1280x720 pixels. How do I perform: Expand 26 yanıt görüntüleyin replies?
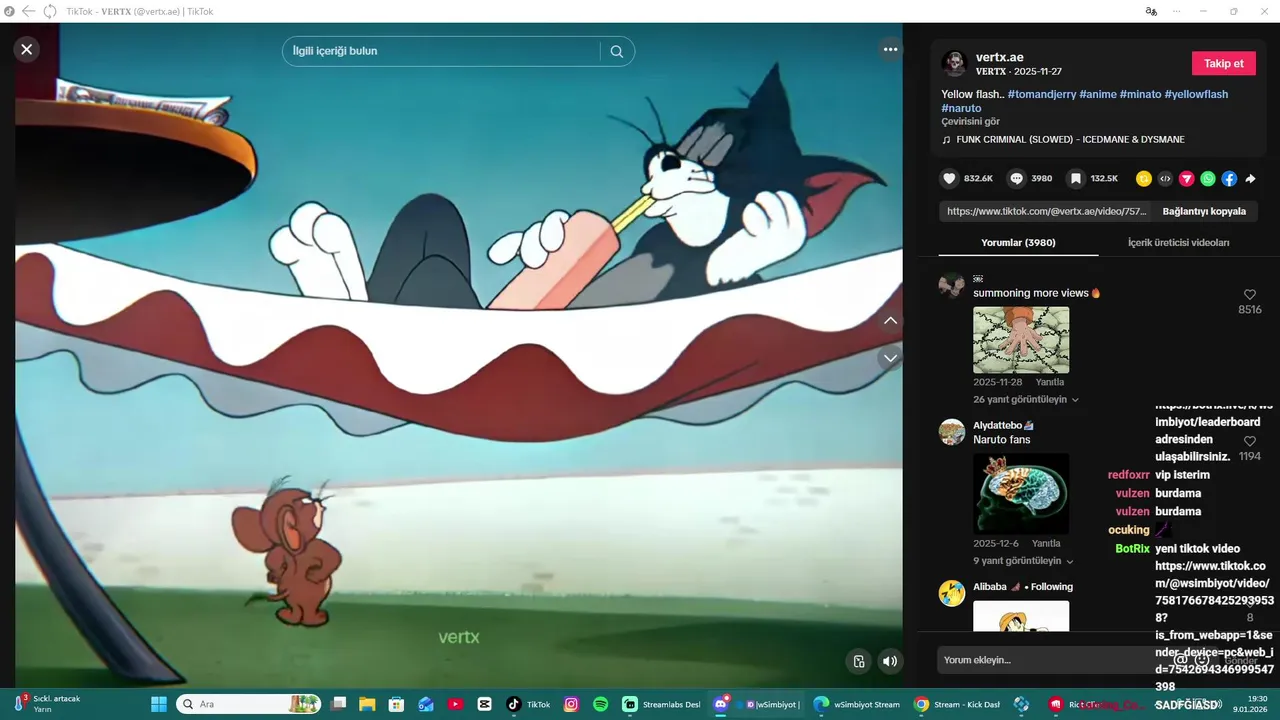1026,399
